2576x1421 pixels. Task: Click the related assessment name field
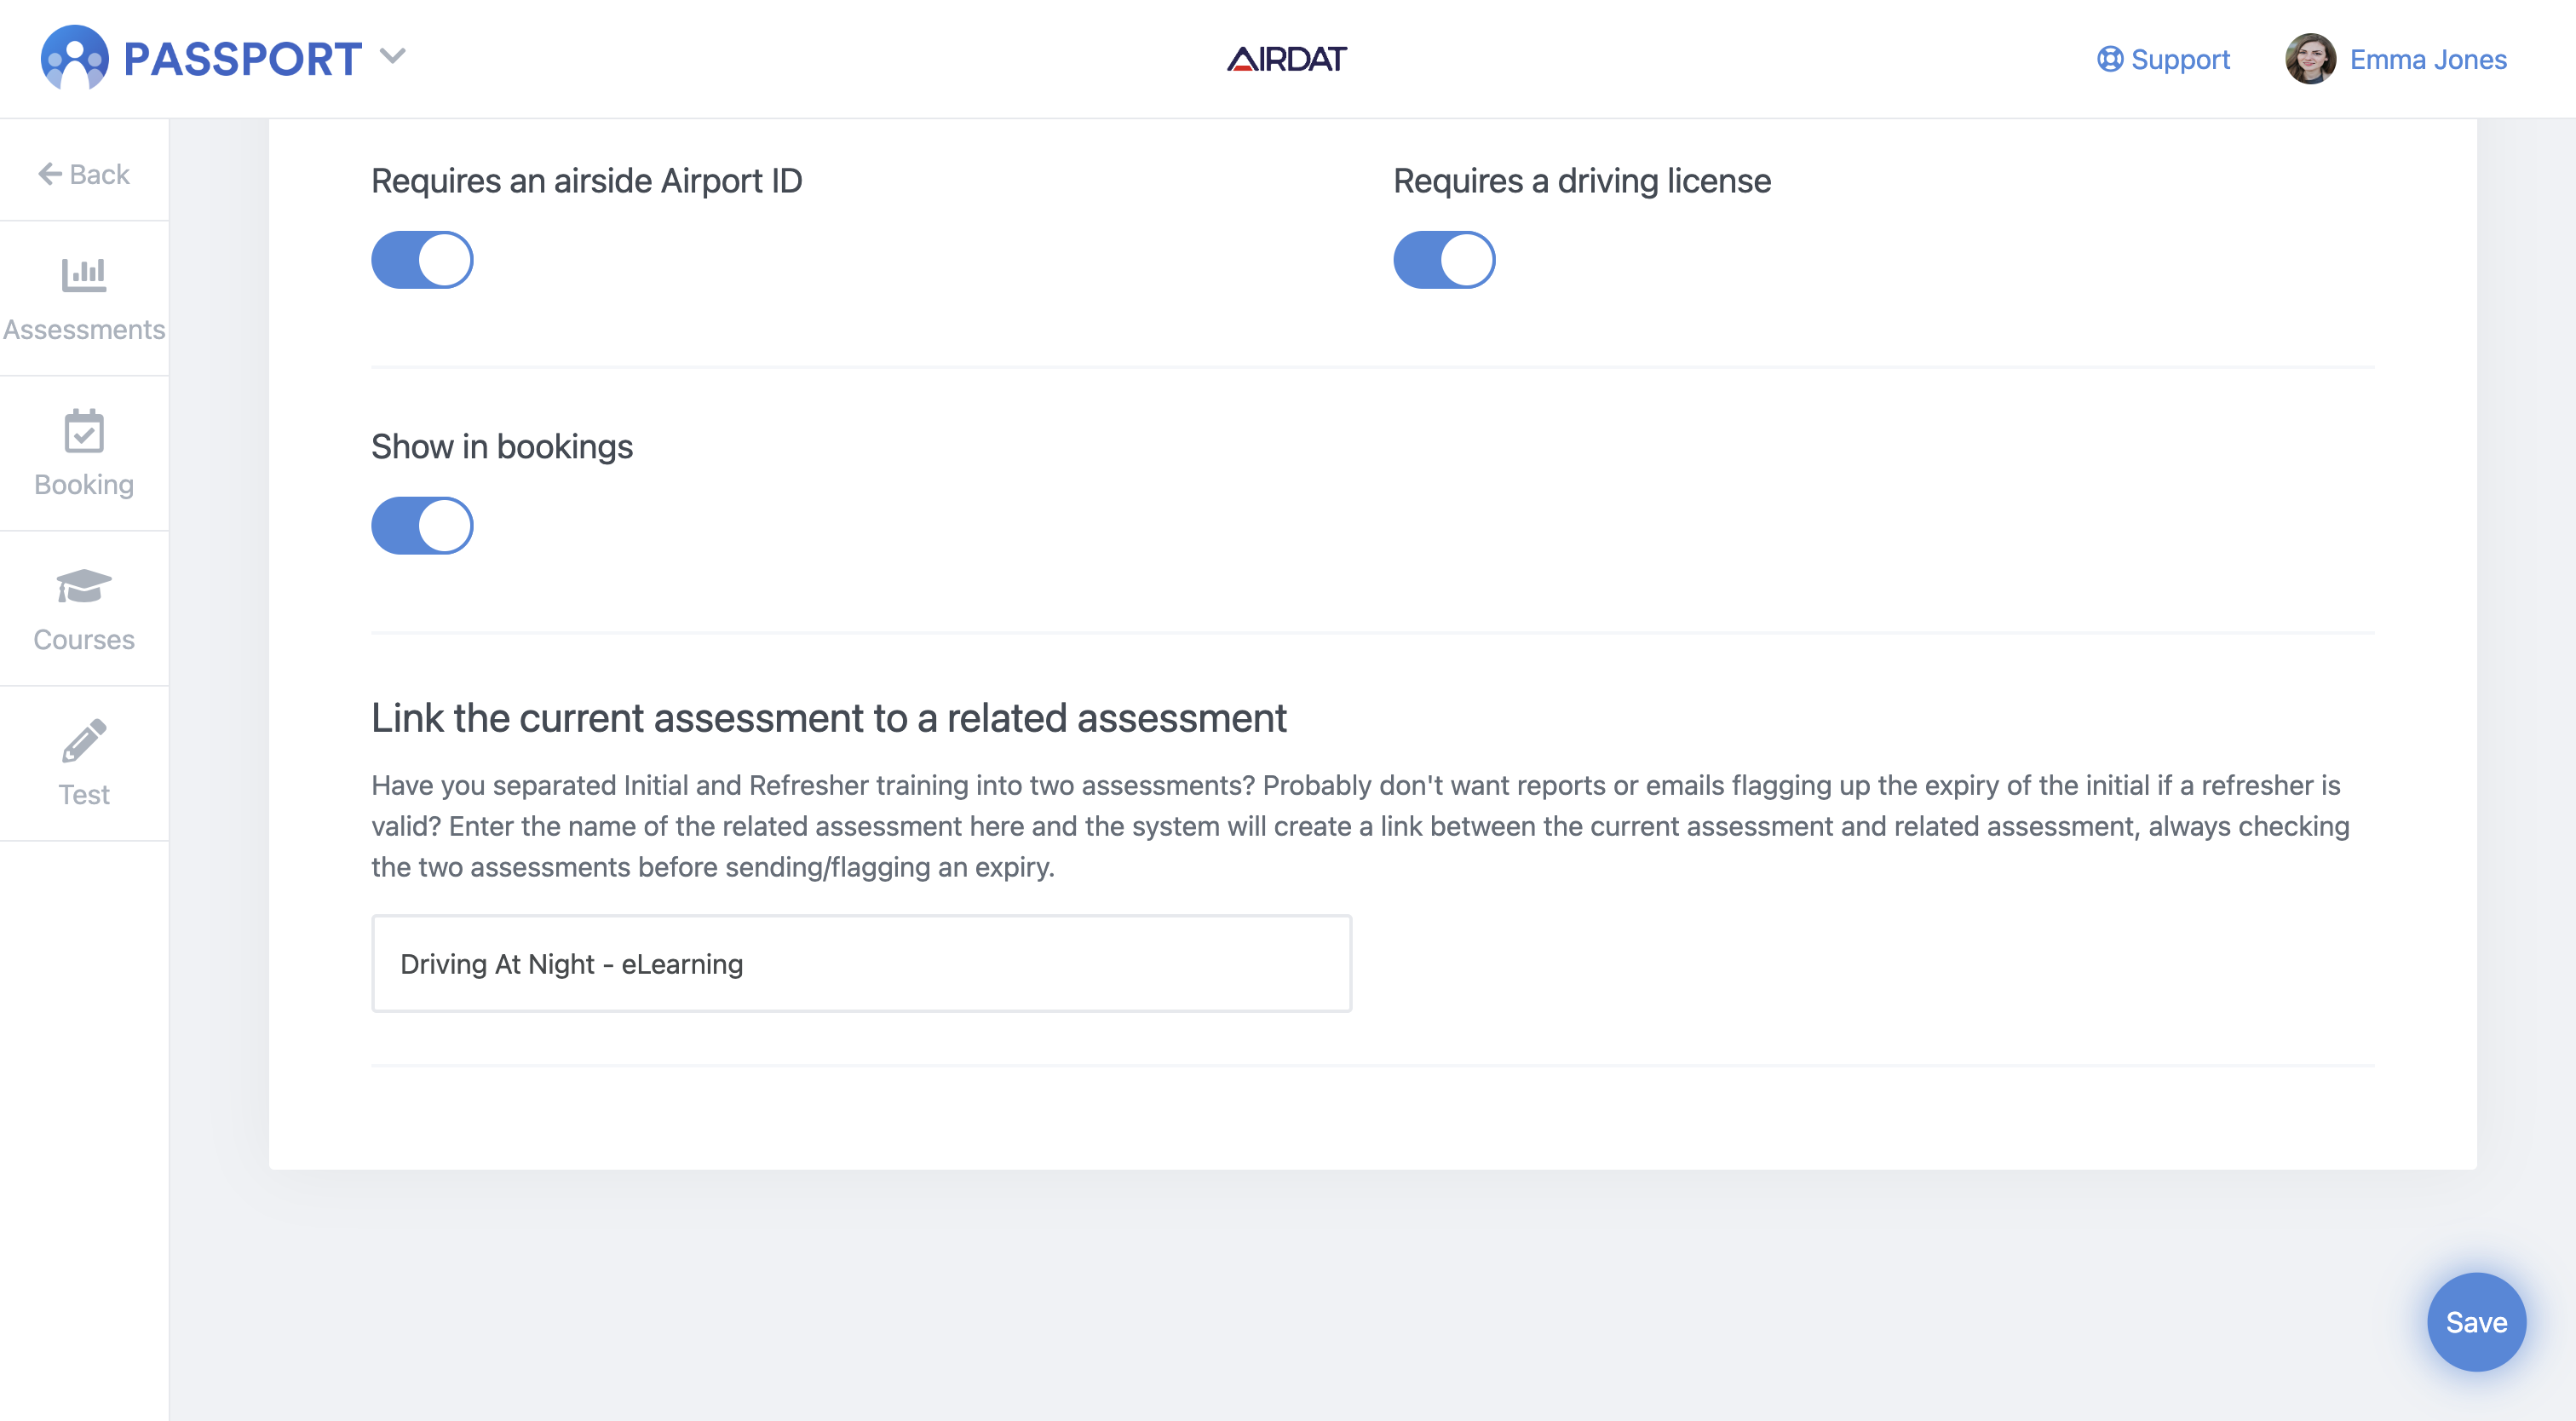(861, 963)
